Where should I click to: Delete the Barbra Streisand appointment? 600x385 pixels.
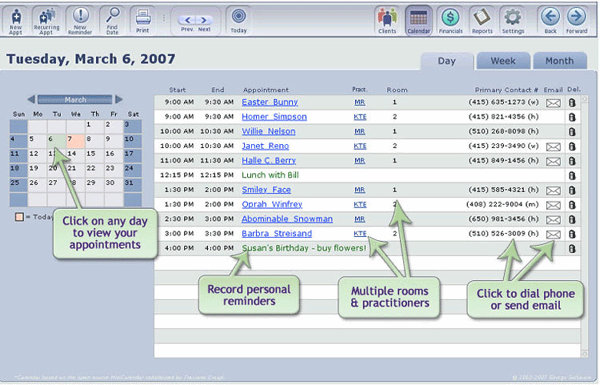point(572,234)
